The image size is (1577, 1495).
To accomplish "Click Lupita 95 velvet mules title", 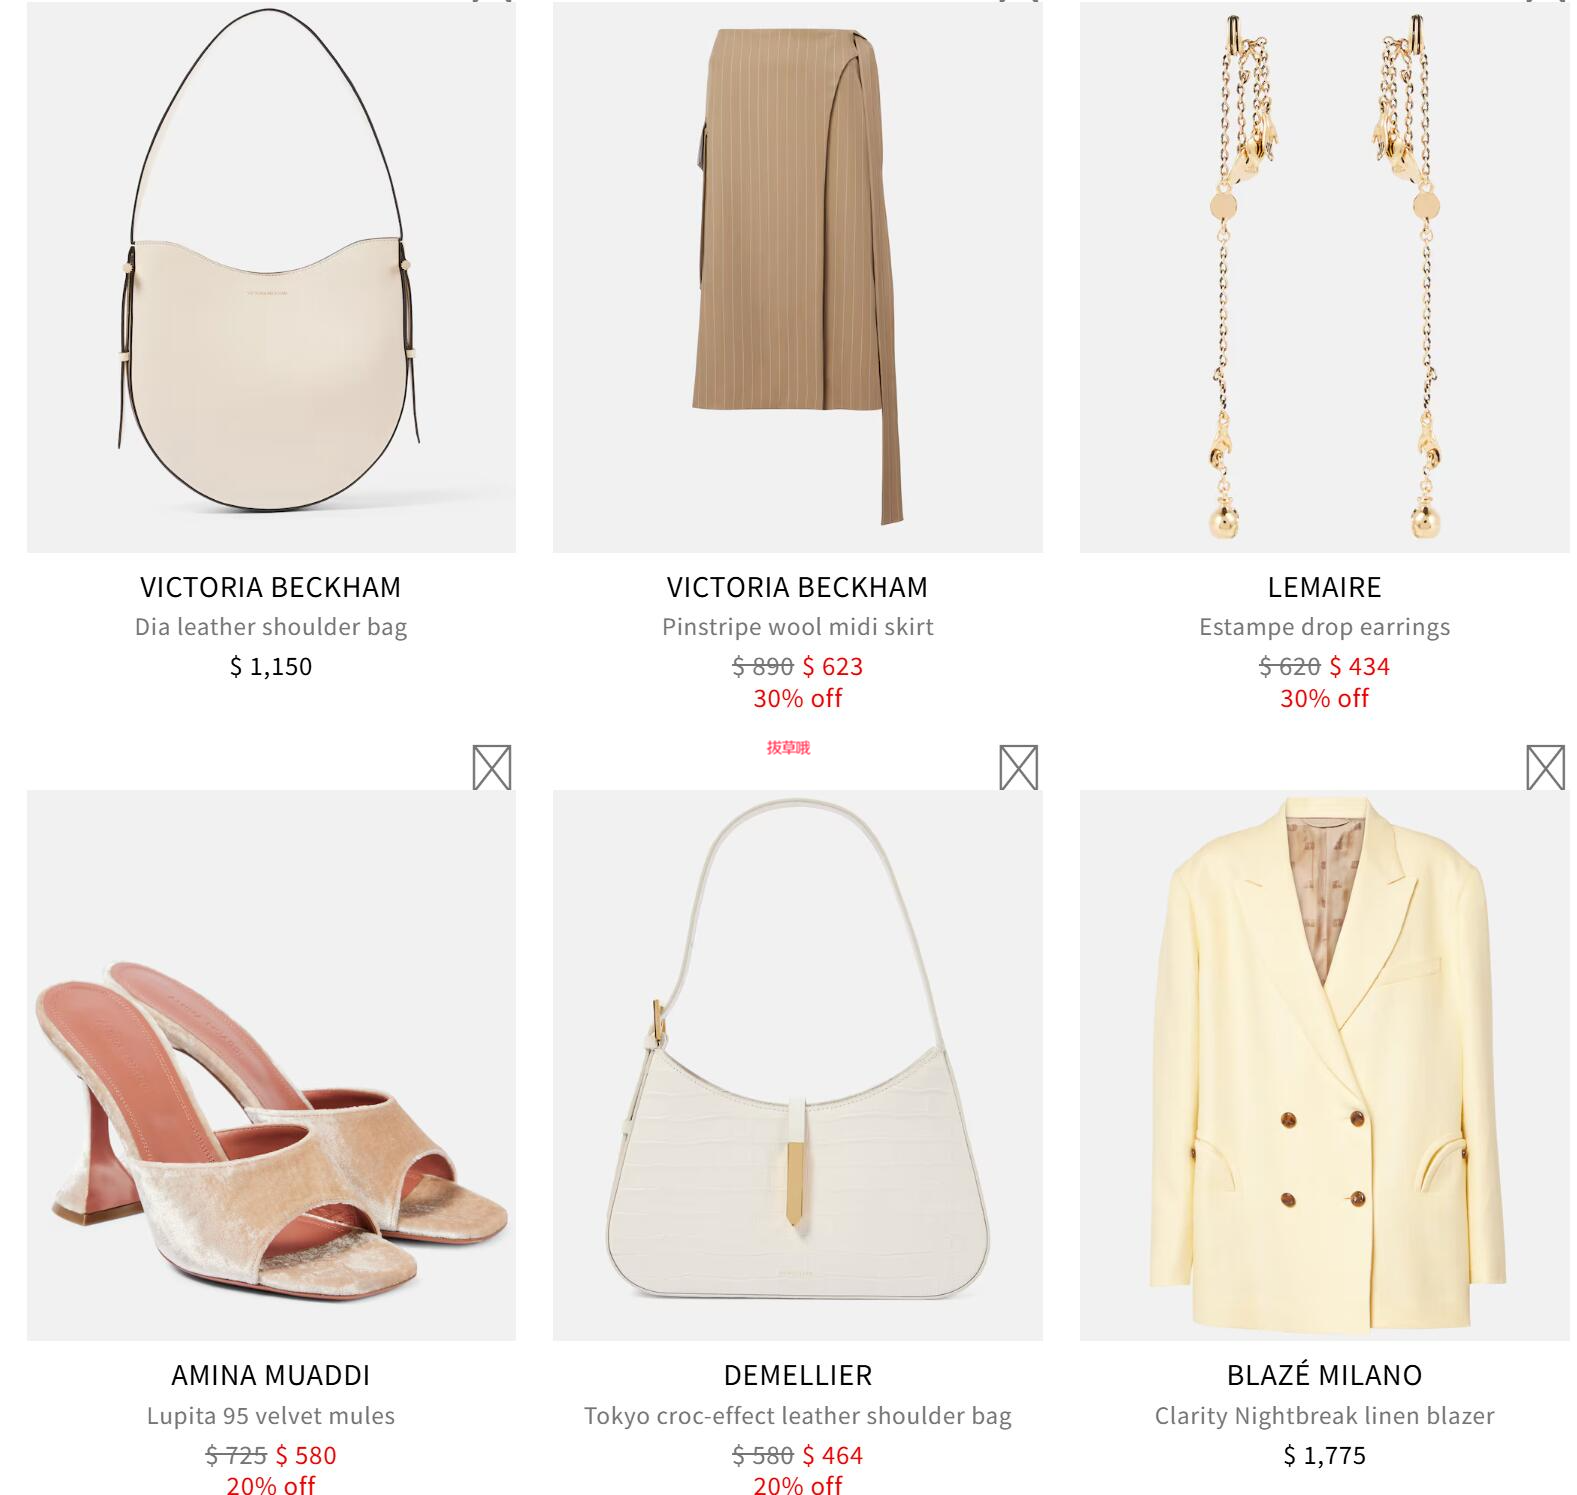I will coord(271,1416).
